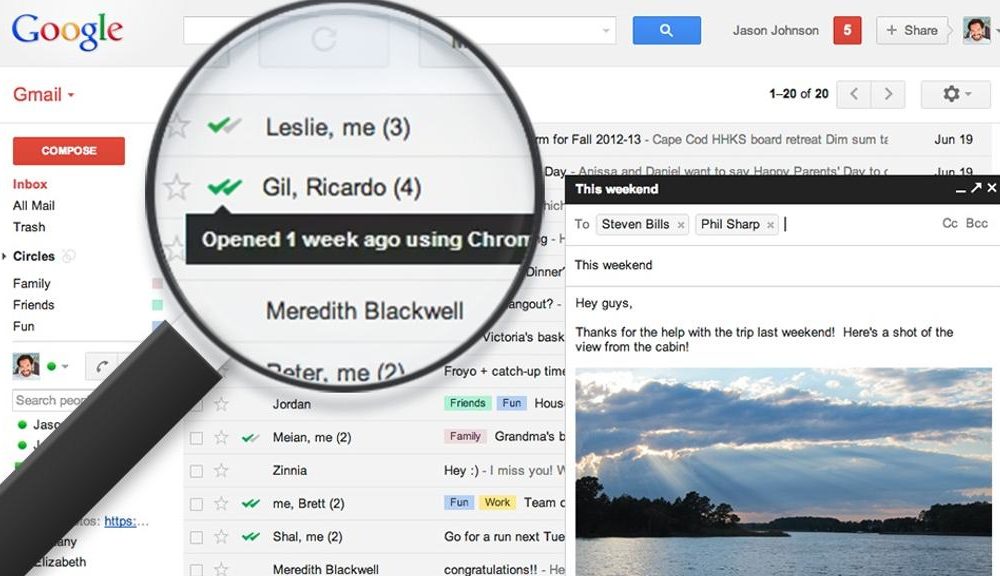Click the blue search magnifier button
Image resolution: width=1000 pixels, height=576 pixels.
pyautogui.click(x=666, y=30)
